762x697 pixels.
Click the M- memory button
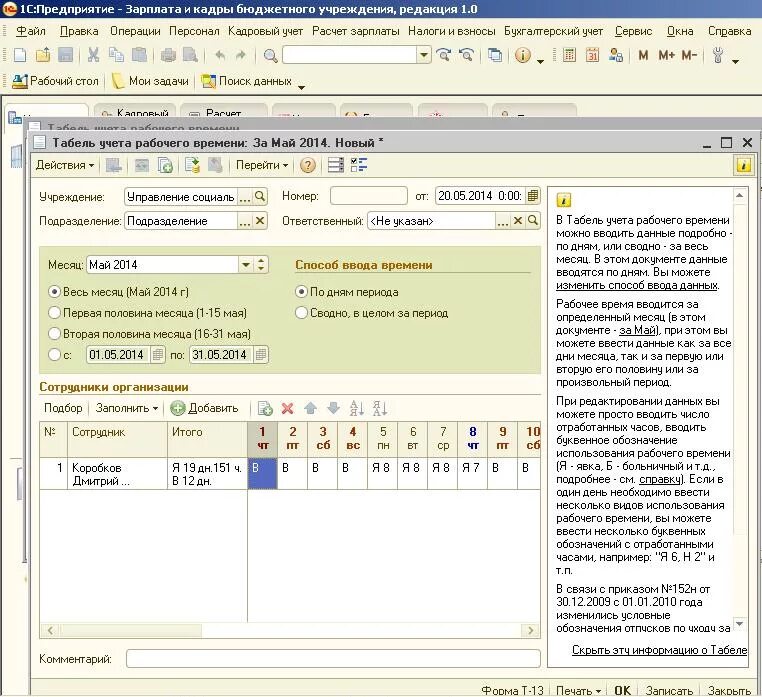pyautogui.click(x=689, y=55)
